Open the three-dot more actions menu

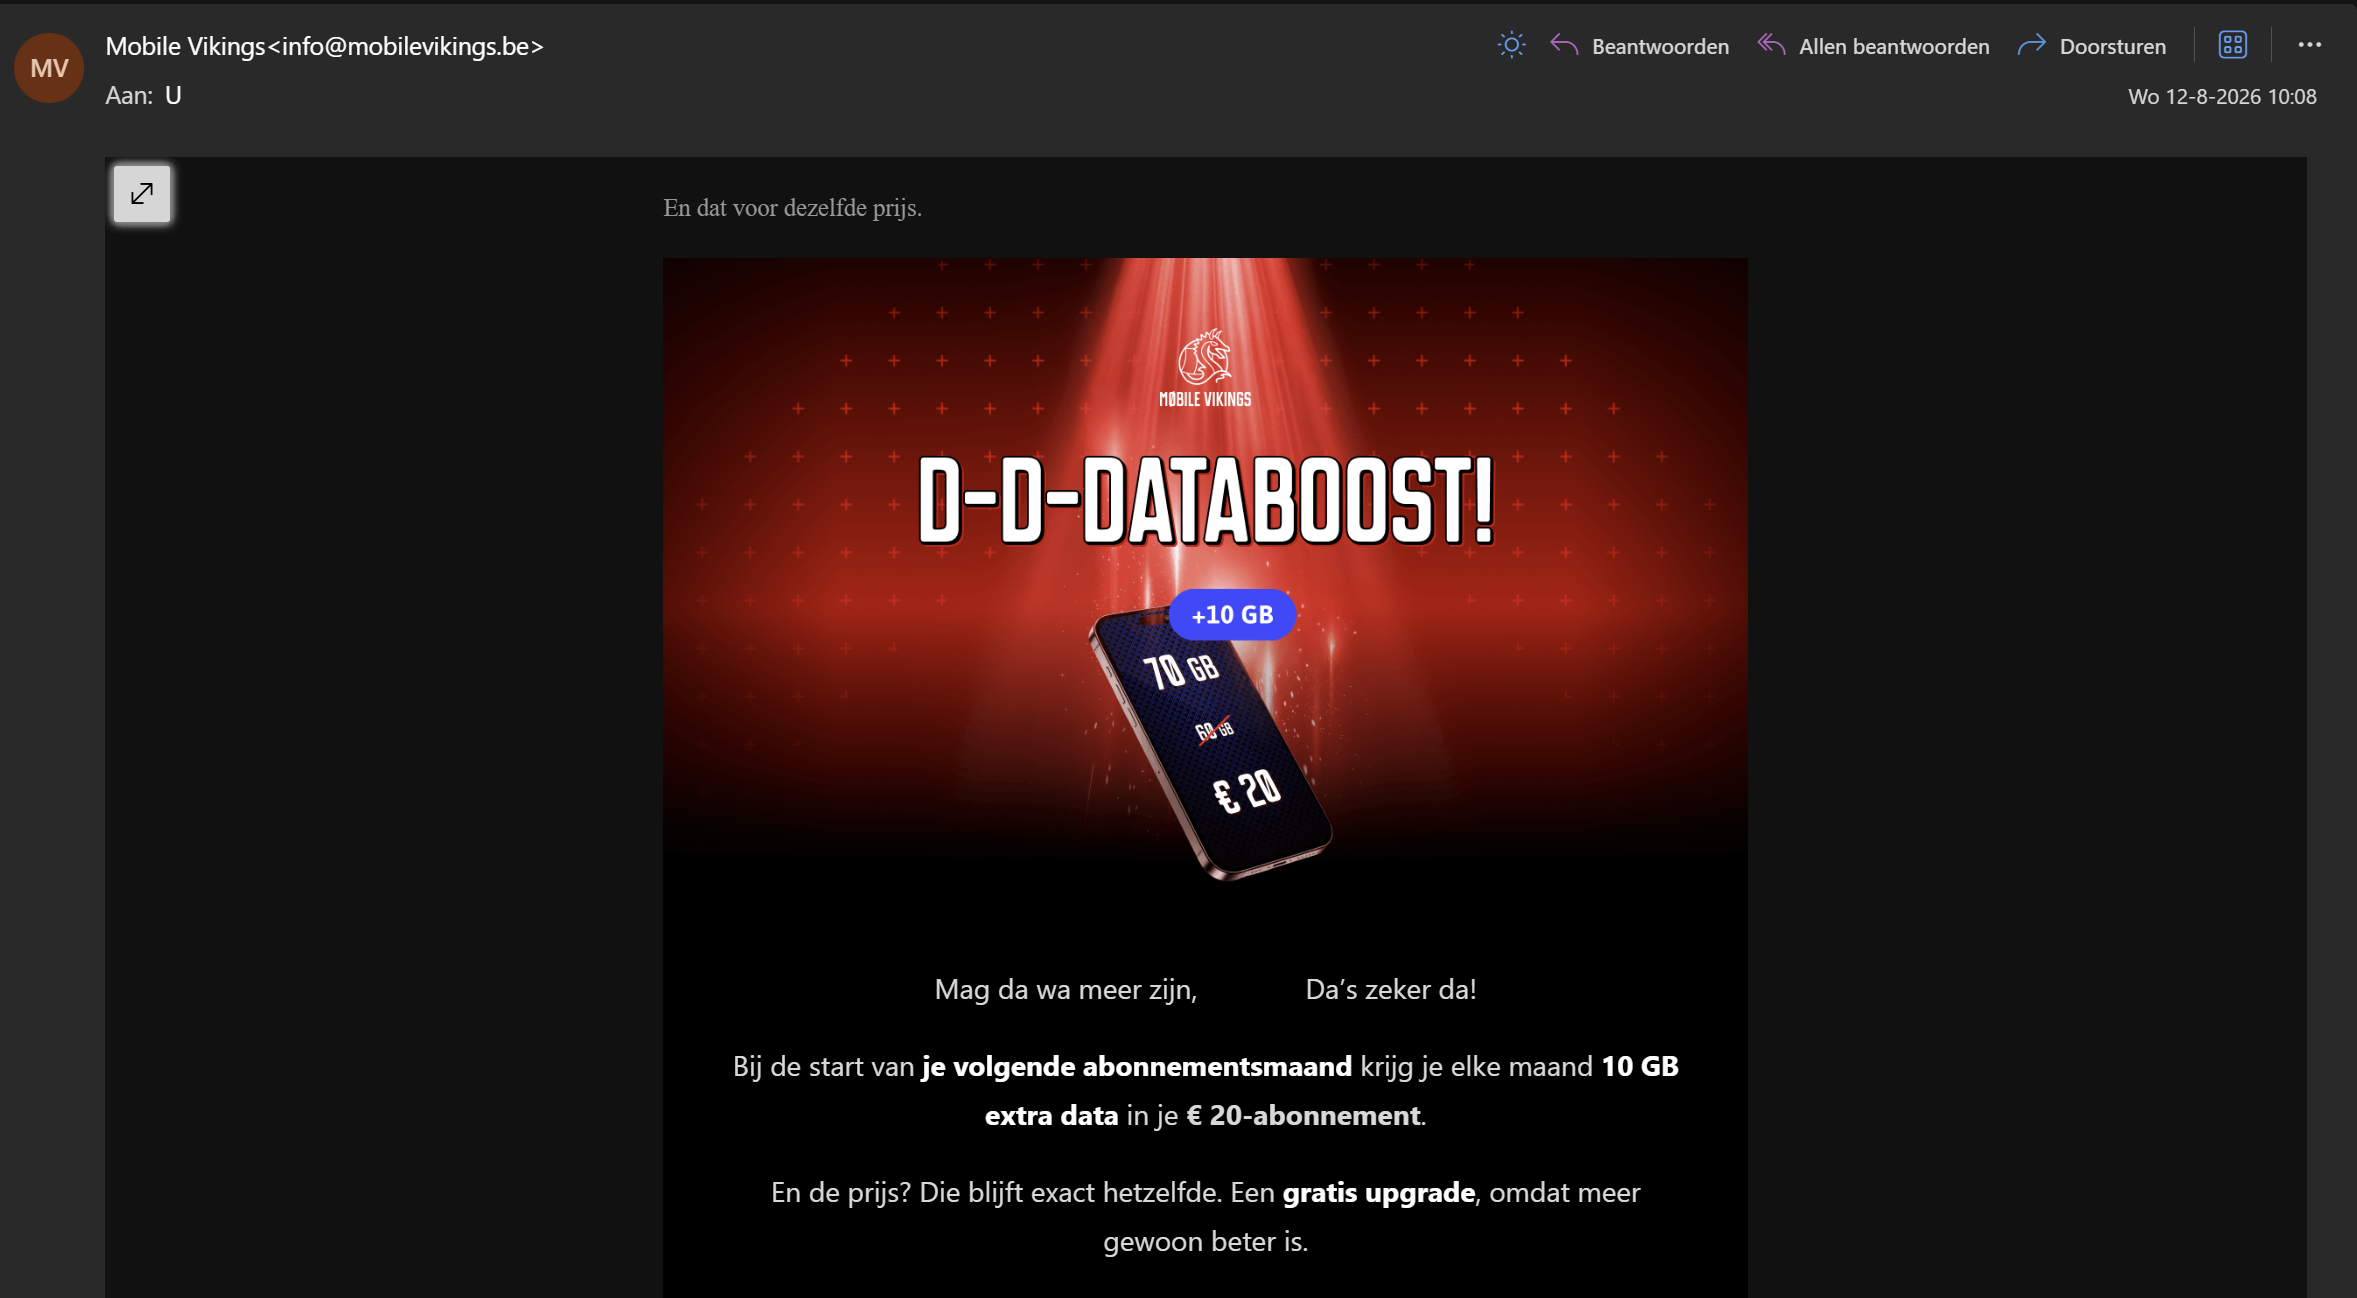(2309, 45)
